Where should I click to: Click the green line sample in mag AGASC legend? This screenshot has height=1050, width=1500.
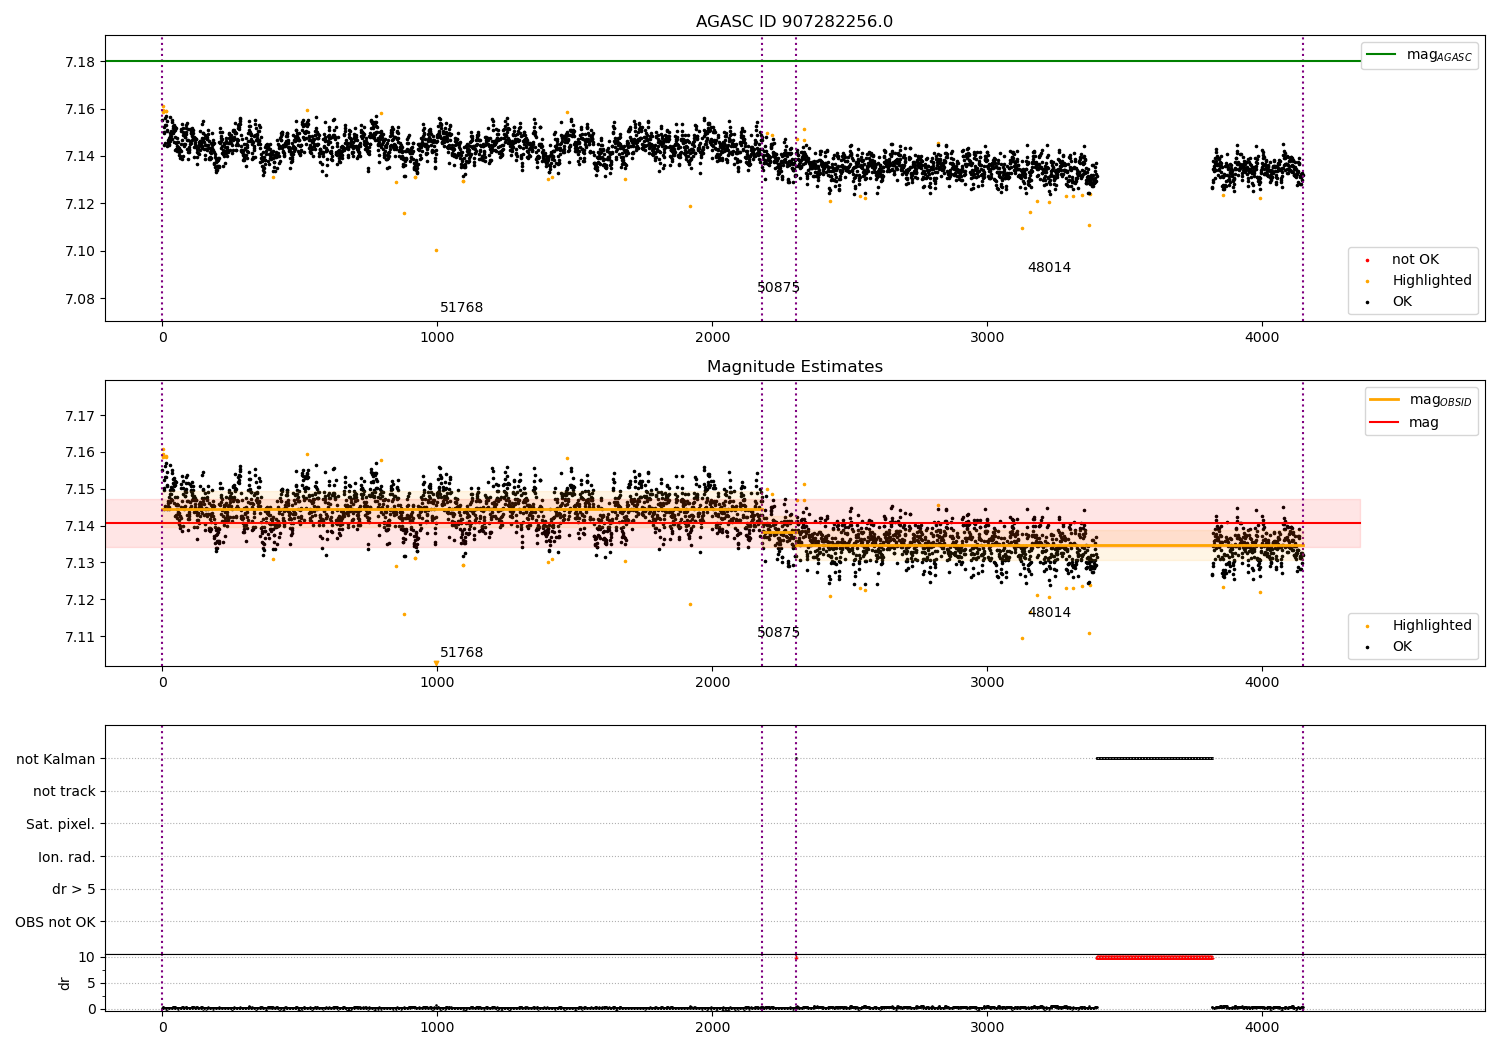(x=1382, y=55)
